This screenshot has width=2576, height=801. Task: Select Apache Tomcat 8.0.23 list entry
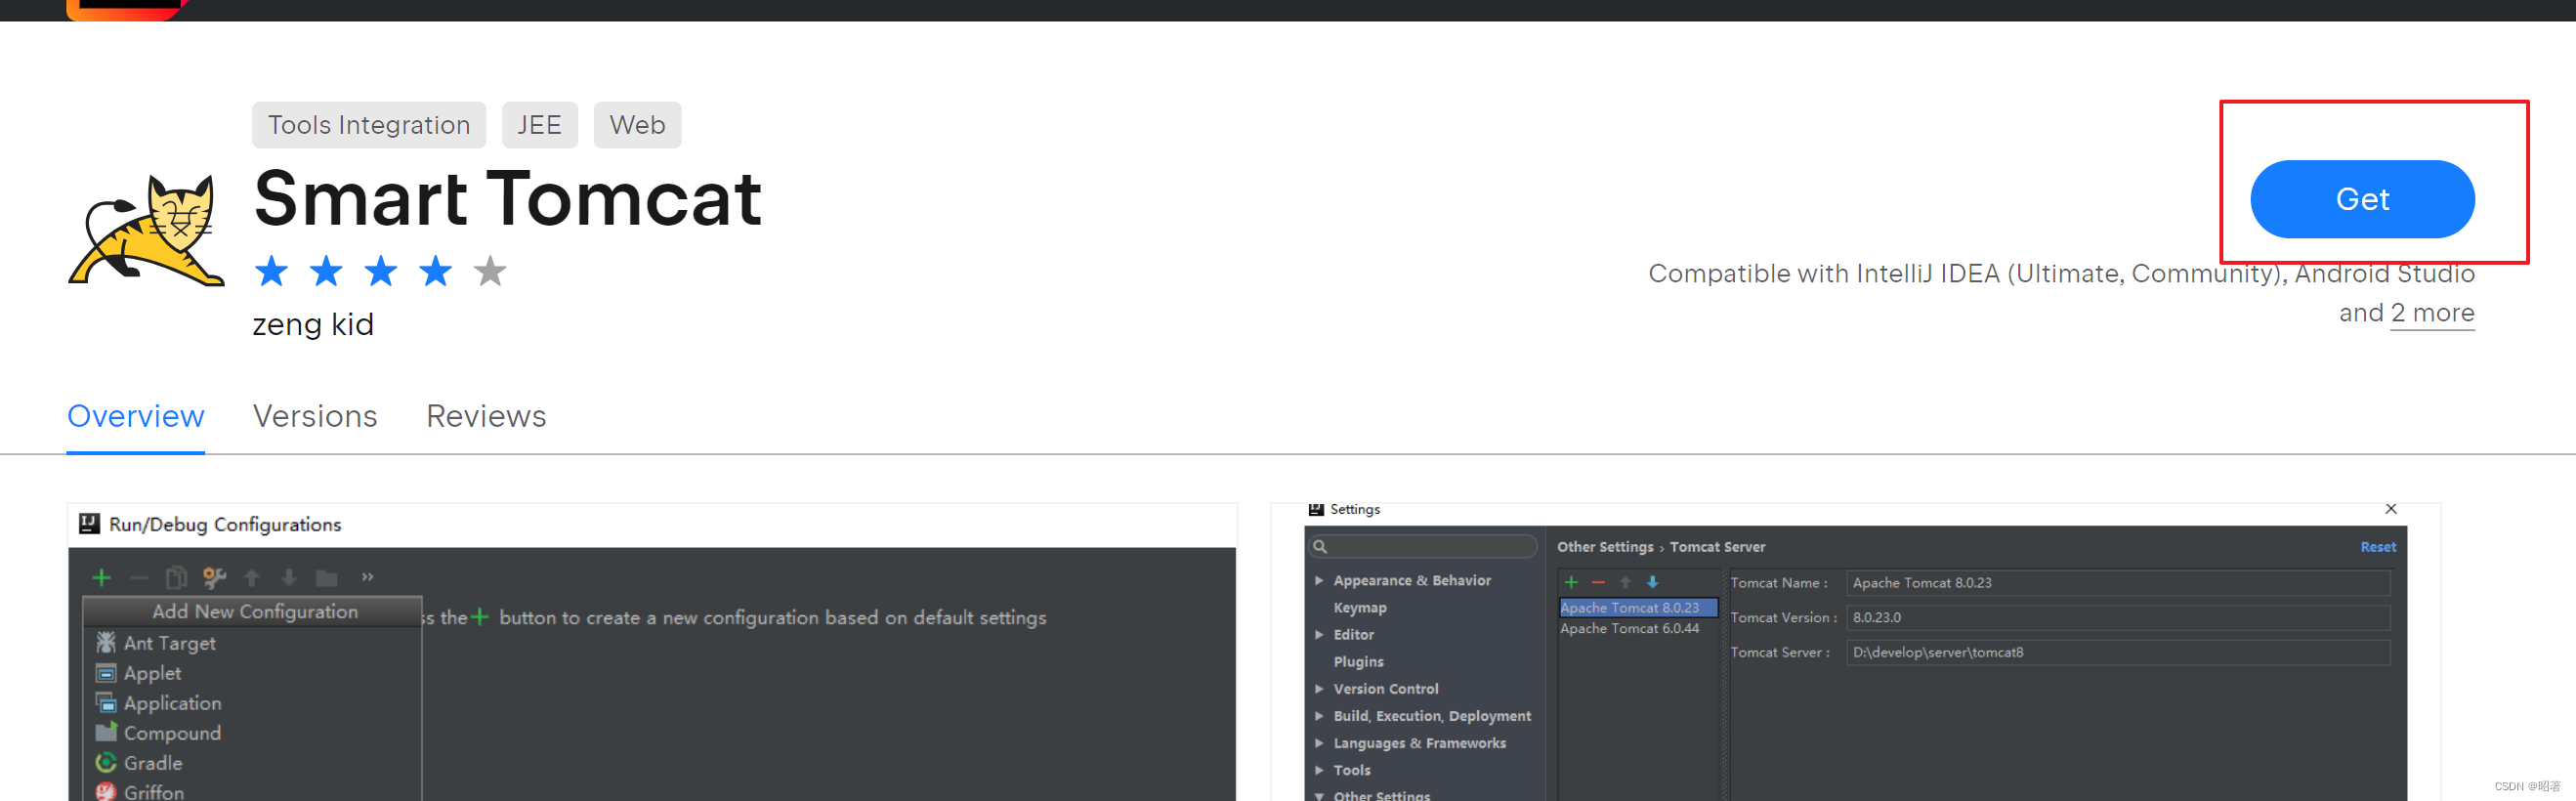(x=1638, y=607)
